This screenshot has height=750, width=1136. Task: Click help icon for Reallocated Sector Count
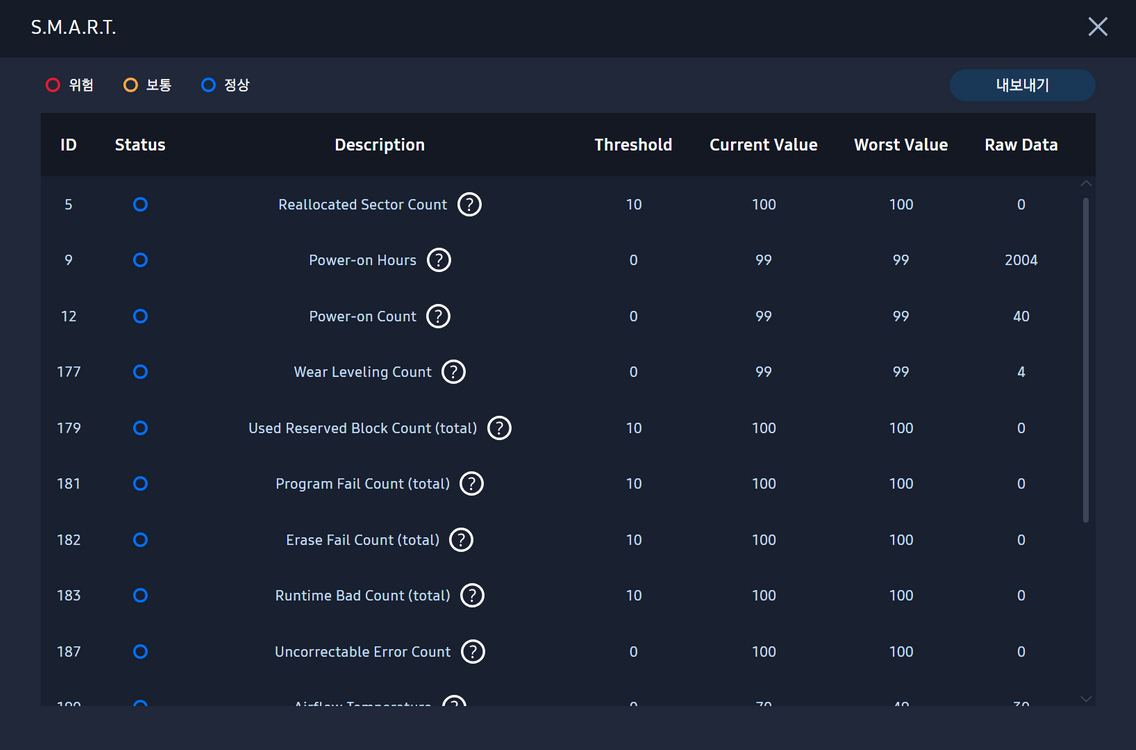[x=469, y=204]
